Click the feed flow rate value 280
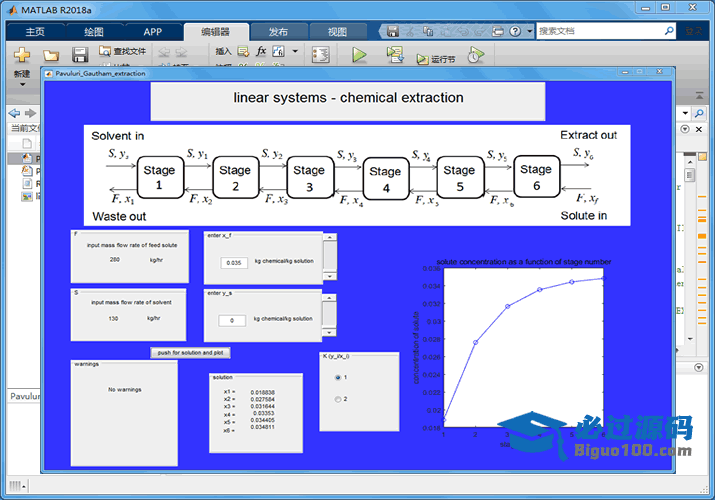Image resolution: width=715 pixels, height=500 pixels. (x=114, y=259)
